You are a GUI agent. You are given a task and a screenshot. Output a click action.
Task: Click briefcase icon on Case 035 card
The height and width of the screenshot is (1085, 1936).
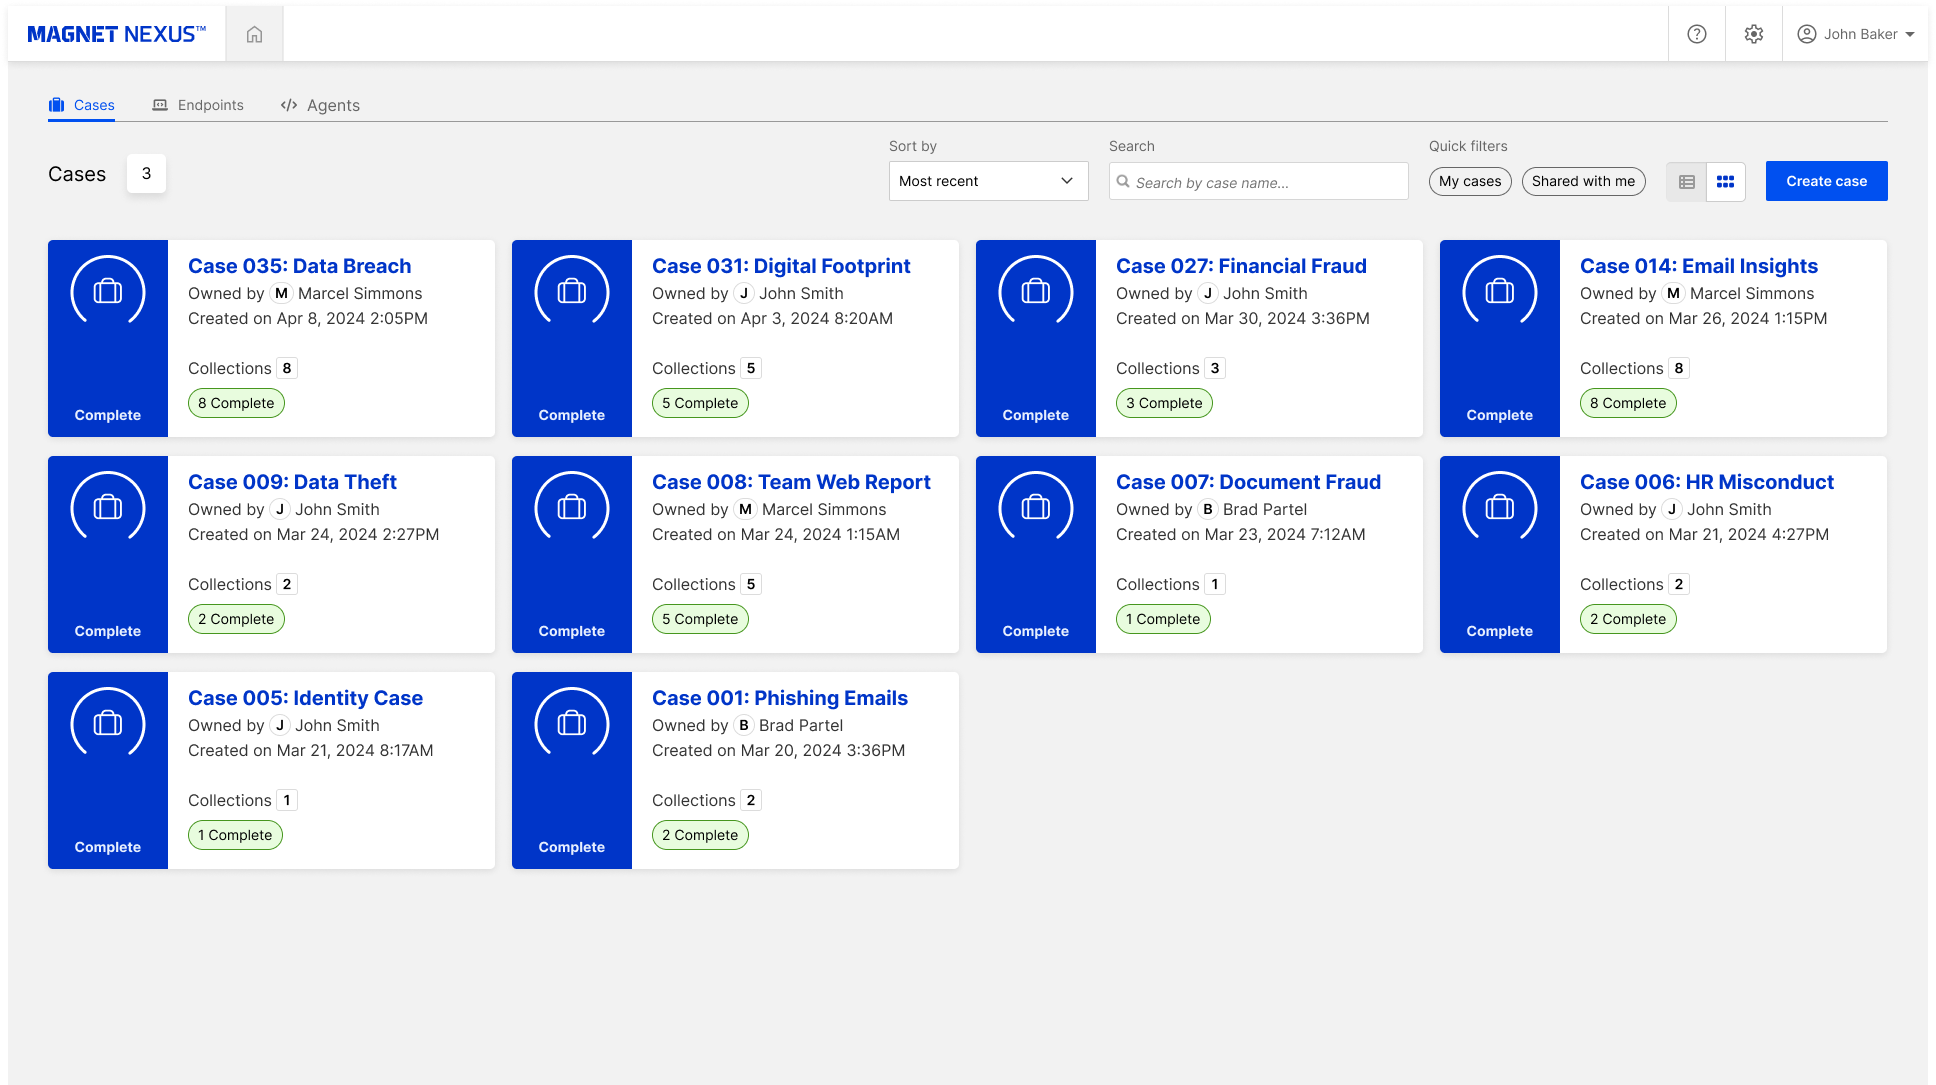point(108,291)
